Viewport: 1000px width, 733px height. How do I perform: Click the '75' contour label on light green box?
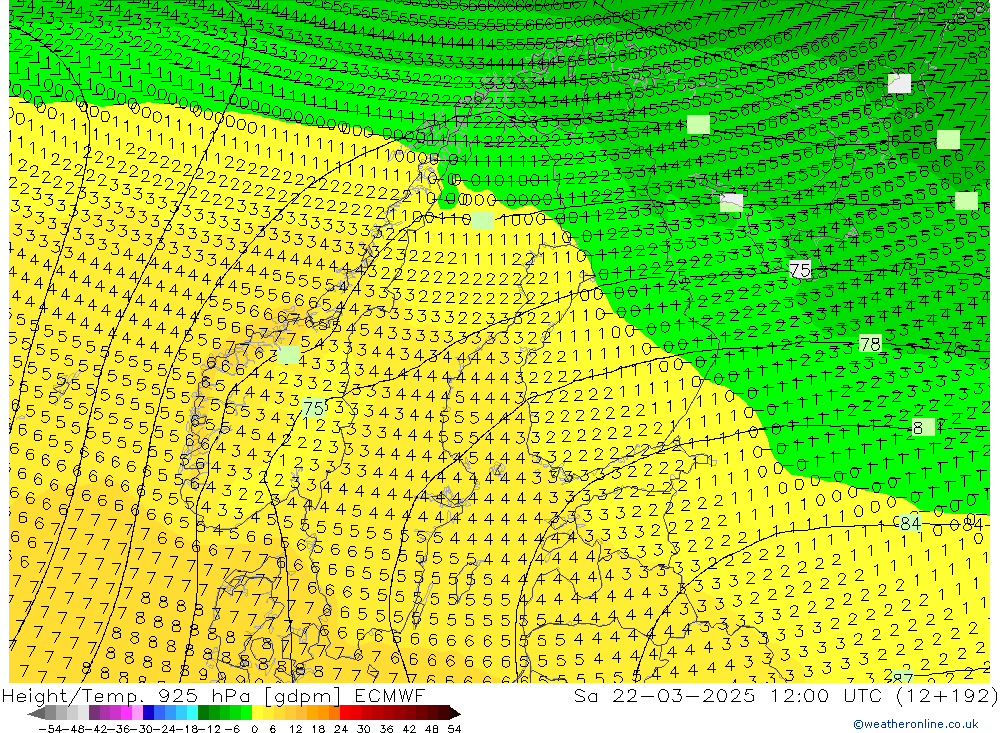pyautogui.click(x=314, y=408)
